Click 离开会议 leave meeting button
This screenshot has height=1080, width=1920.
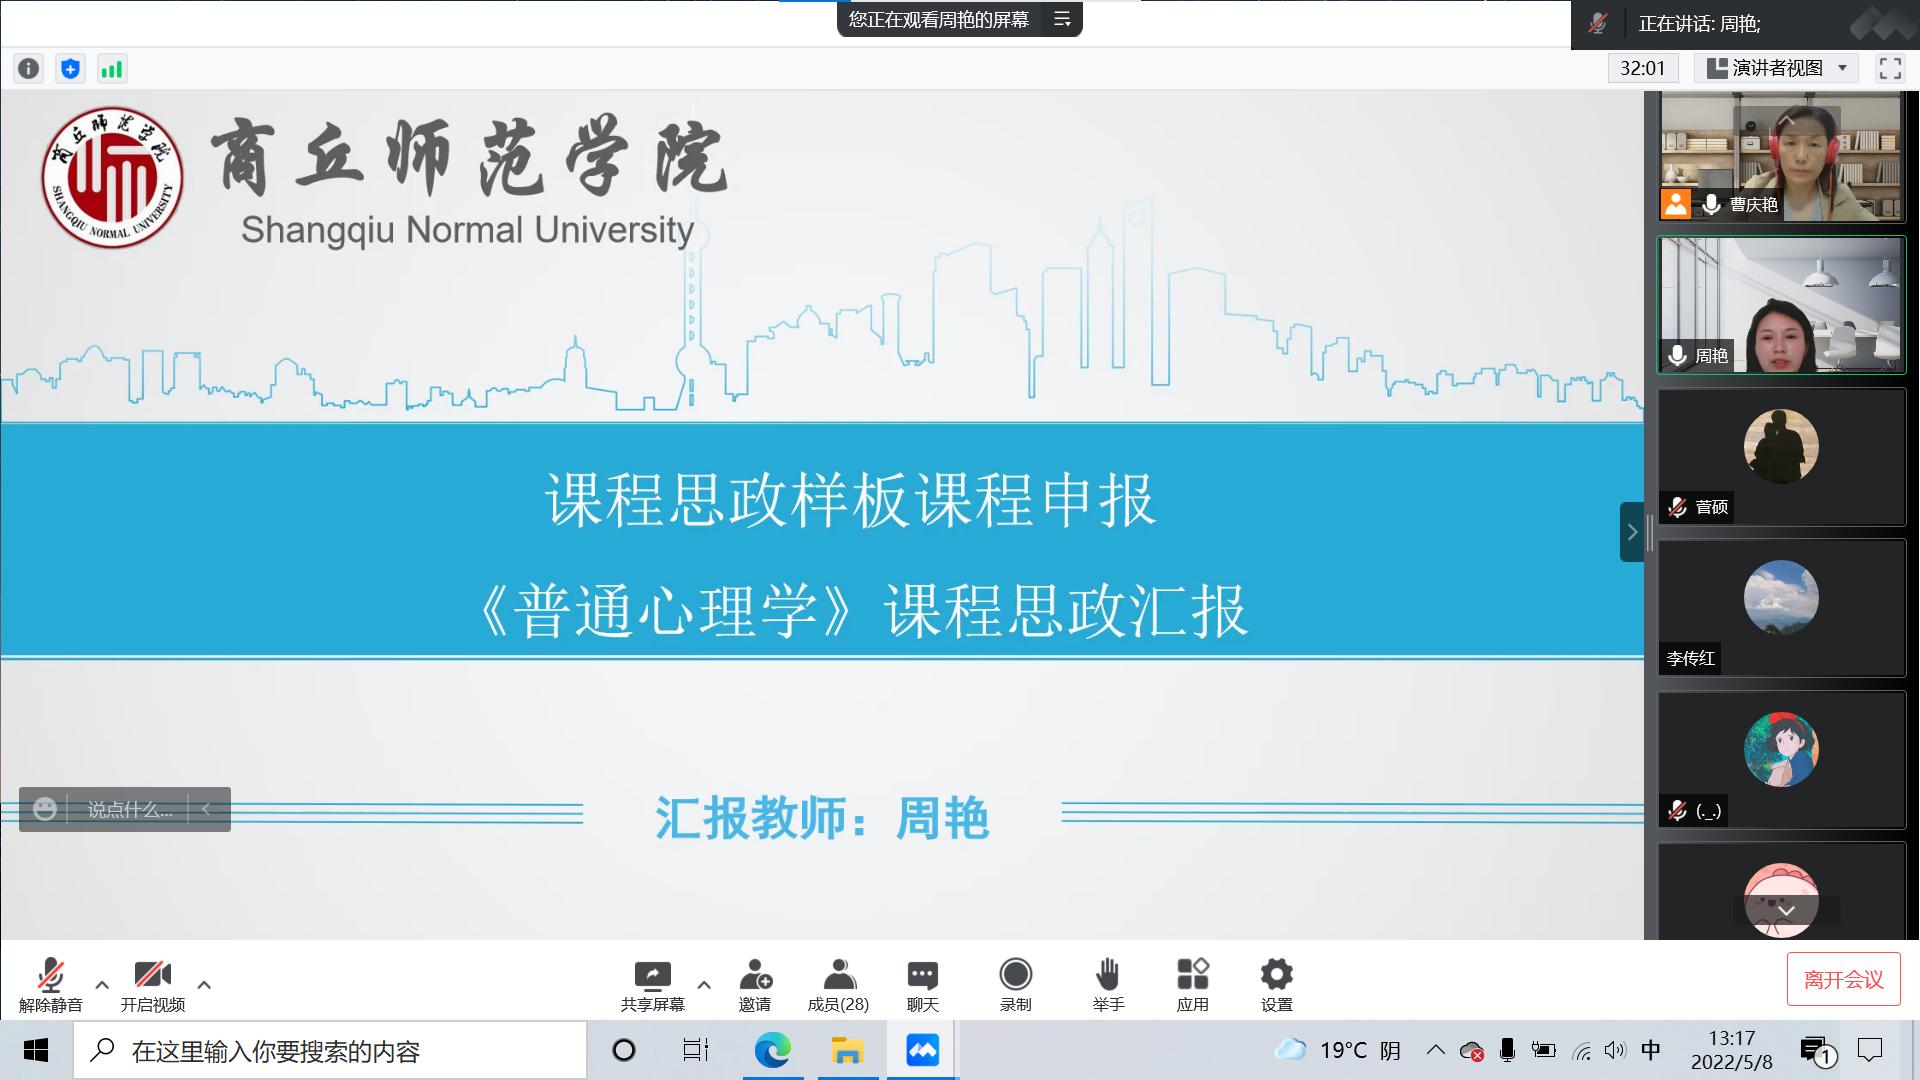click(x=1843, y=980)
